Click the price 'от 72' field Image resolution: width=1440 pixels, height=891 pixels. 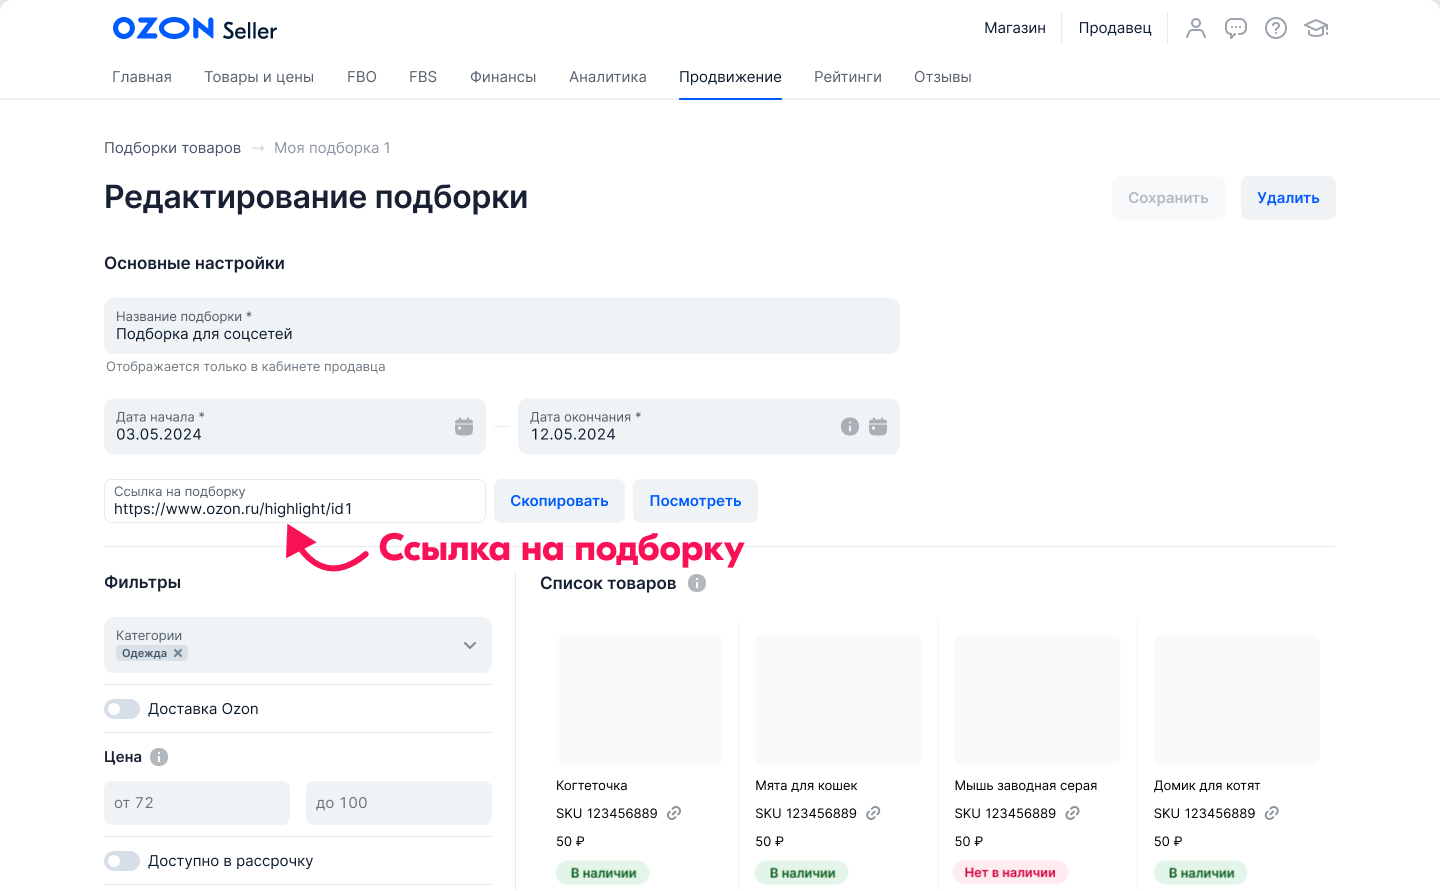tap(197, 803)
